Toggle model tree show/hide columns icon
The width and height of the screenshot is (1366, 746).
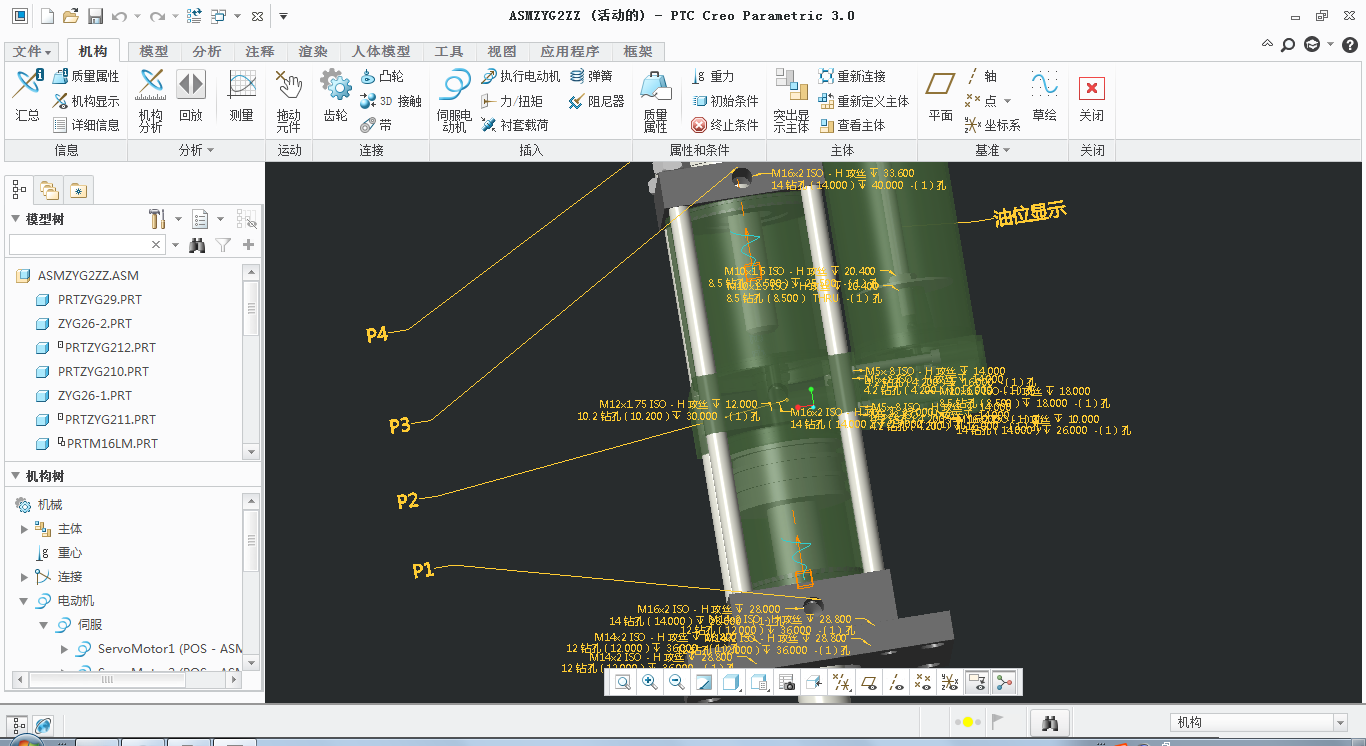247,219
